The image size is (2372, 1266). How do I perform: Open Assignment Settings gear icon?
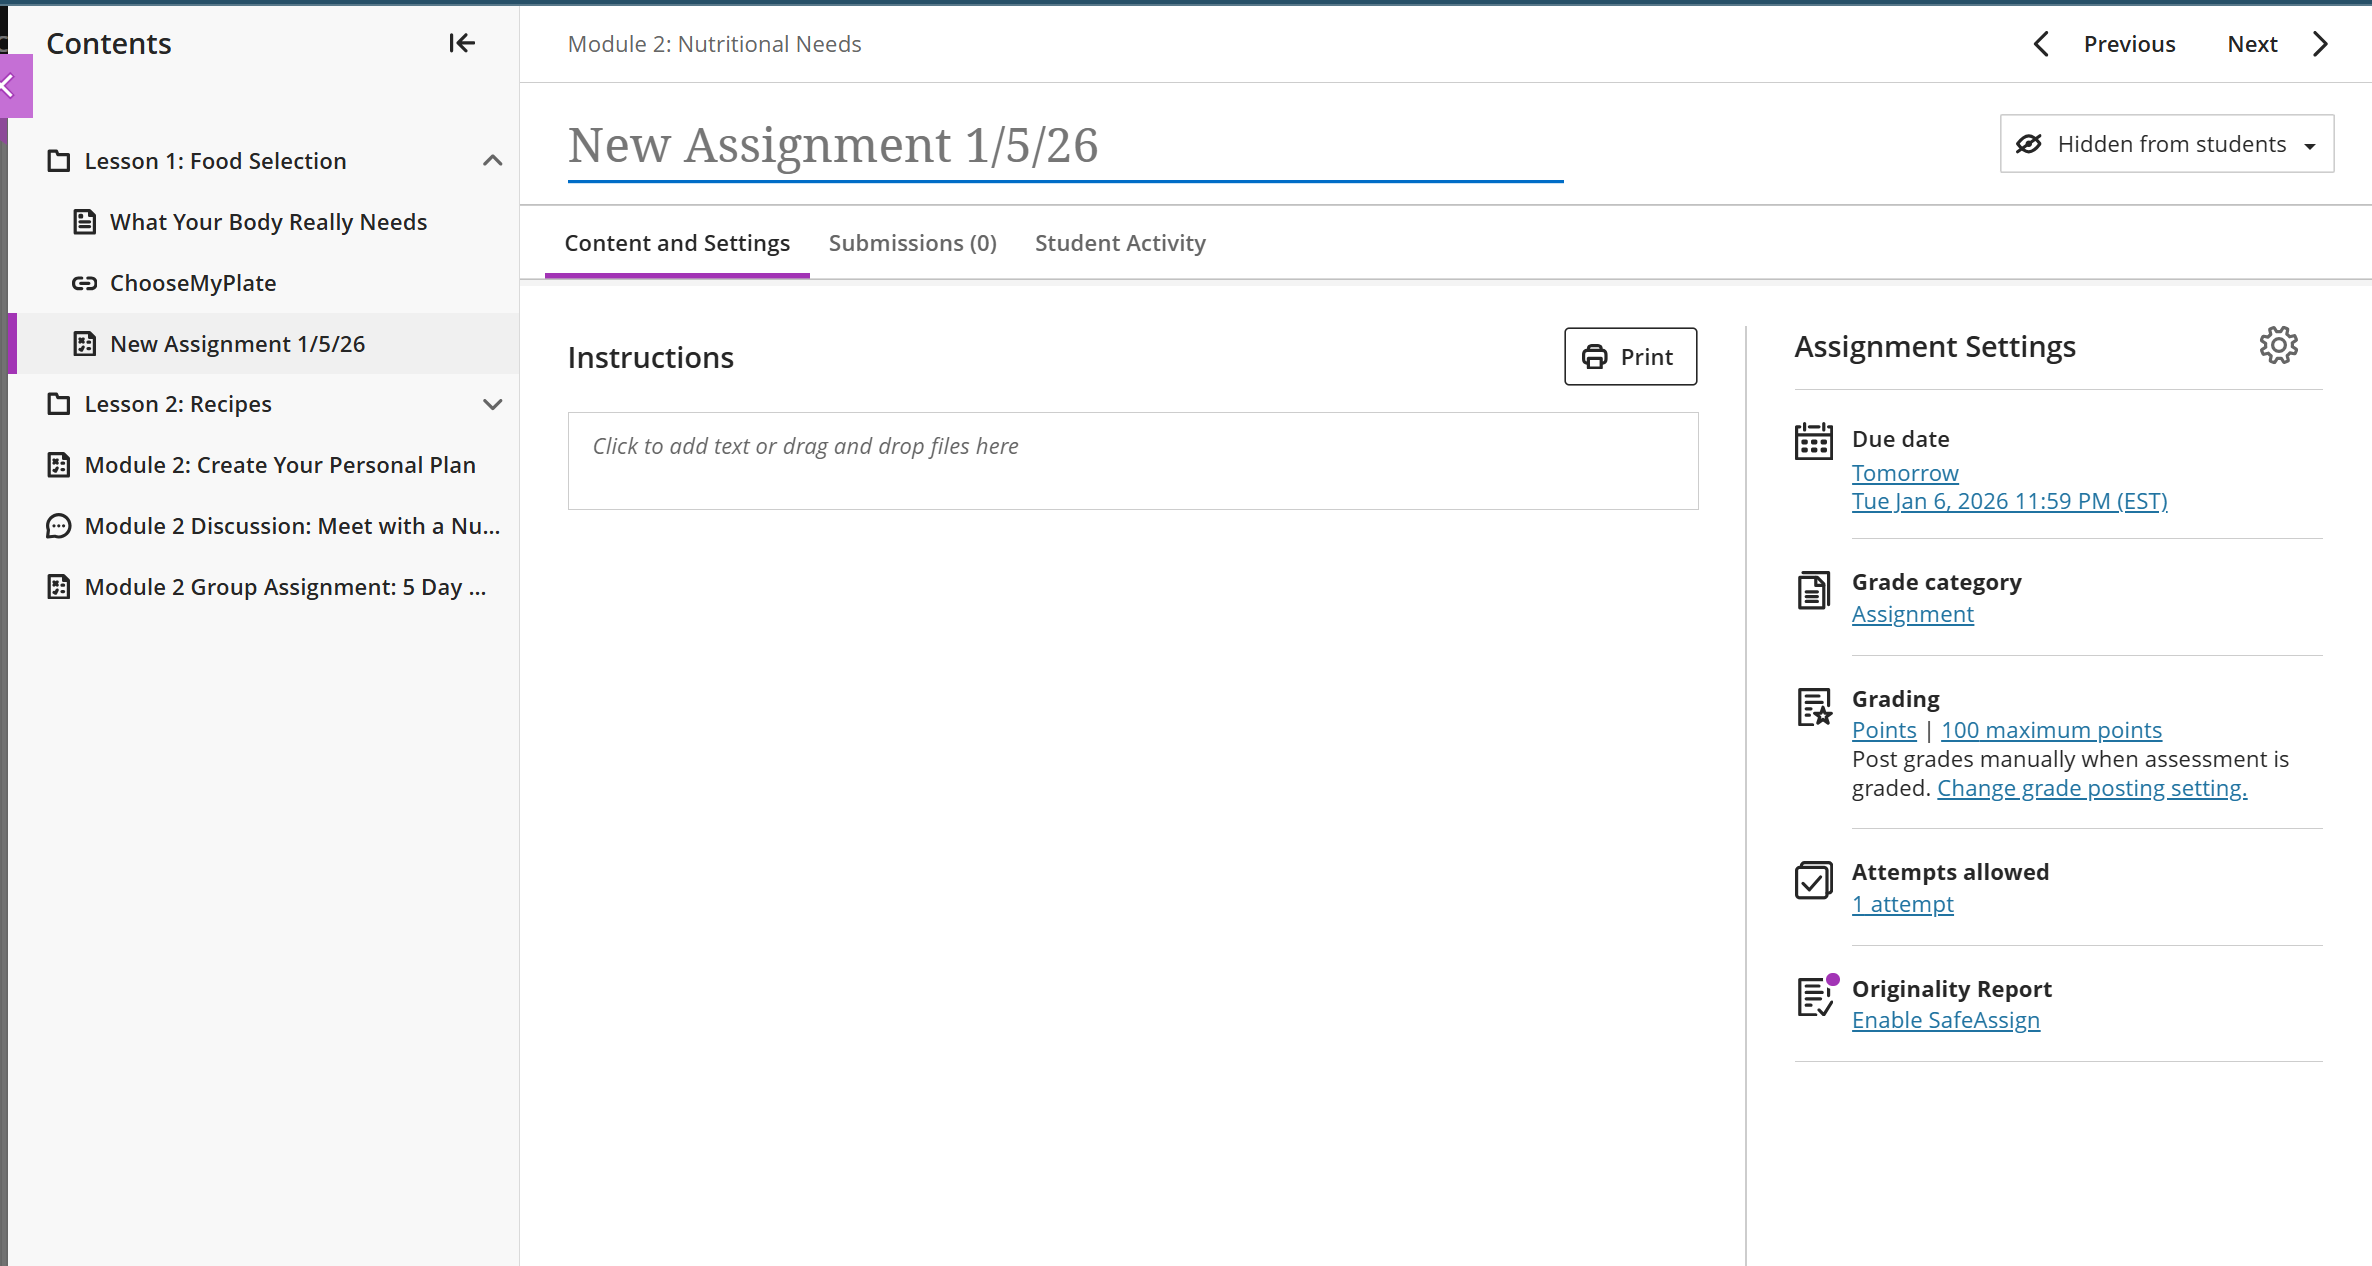(2279, 345)
